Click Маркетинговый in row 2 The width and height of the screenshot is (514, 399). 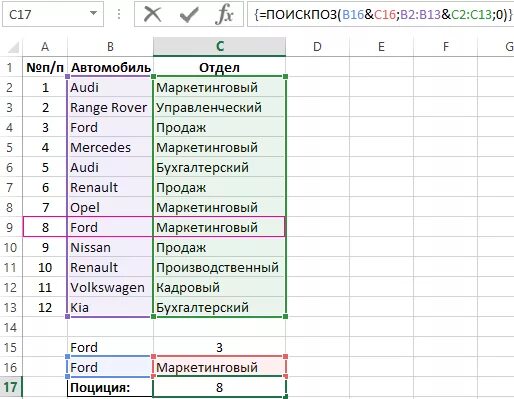click(x=219, y=87)
